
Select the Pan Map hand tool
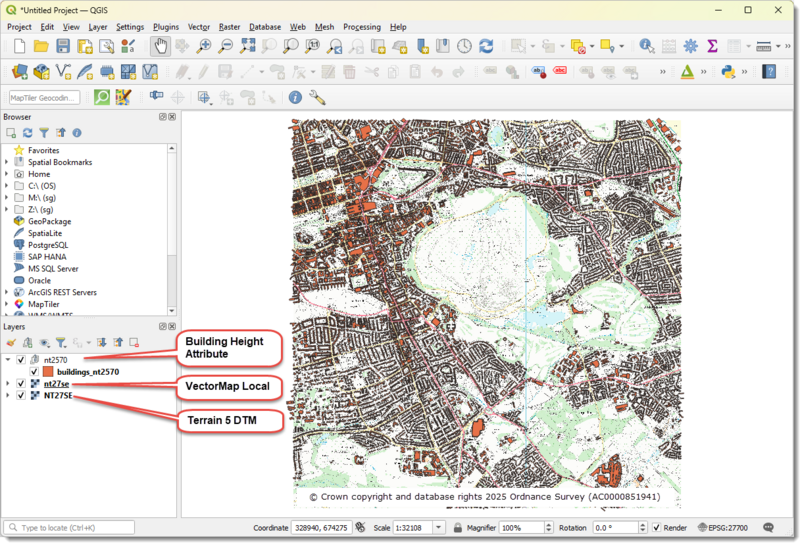tap(161, 46)
